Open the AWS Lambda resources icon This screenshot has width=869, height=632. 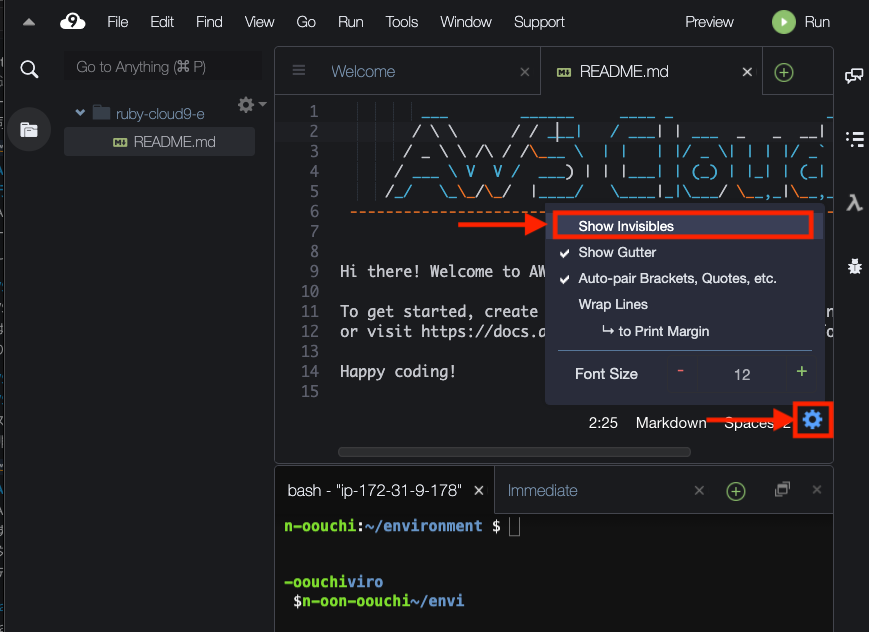tap(854, 202)
